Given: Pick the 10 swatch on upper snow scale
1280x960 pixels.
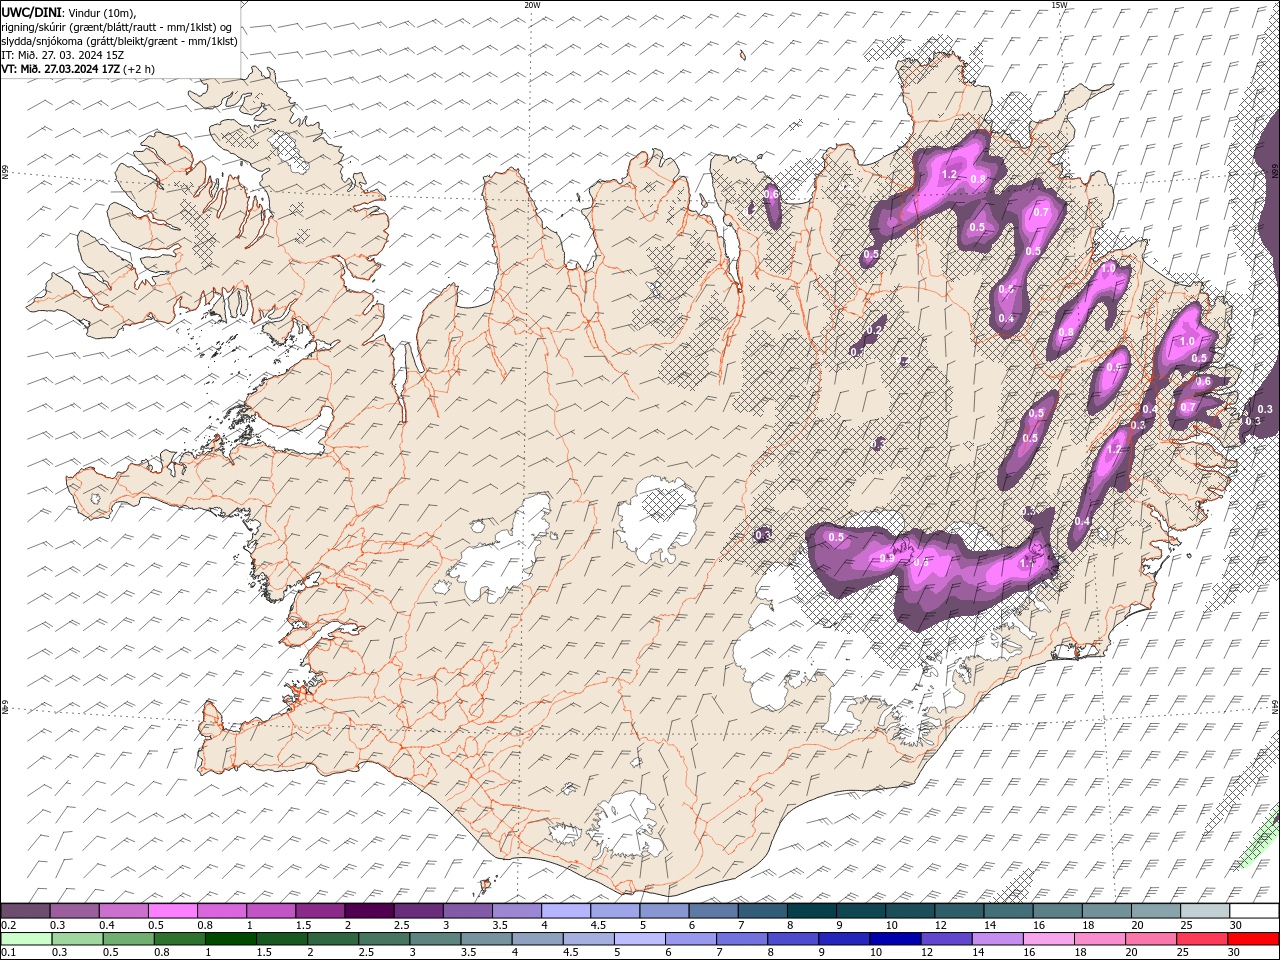Looking at the screenshot, I should 910,911.
